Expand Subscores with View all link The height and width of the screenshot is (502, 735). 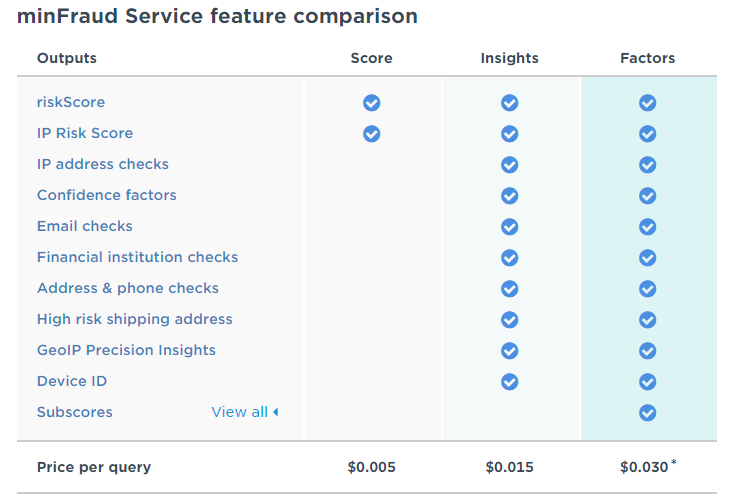click(x=239, y=412)
